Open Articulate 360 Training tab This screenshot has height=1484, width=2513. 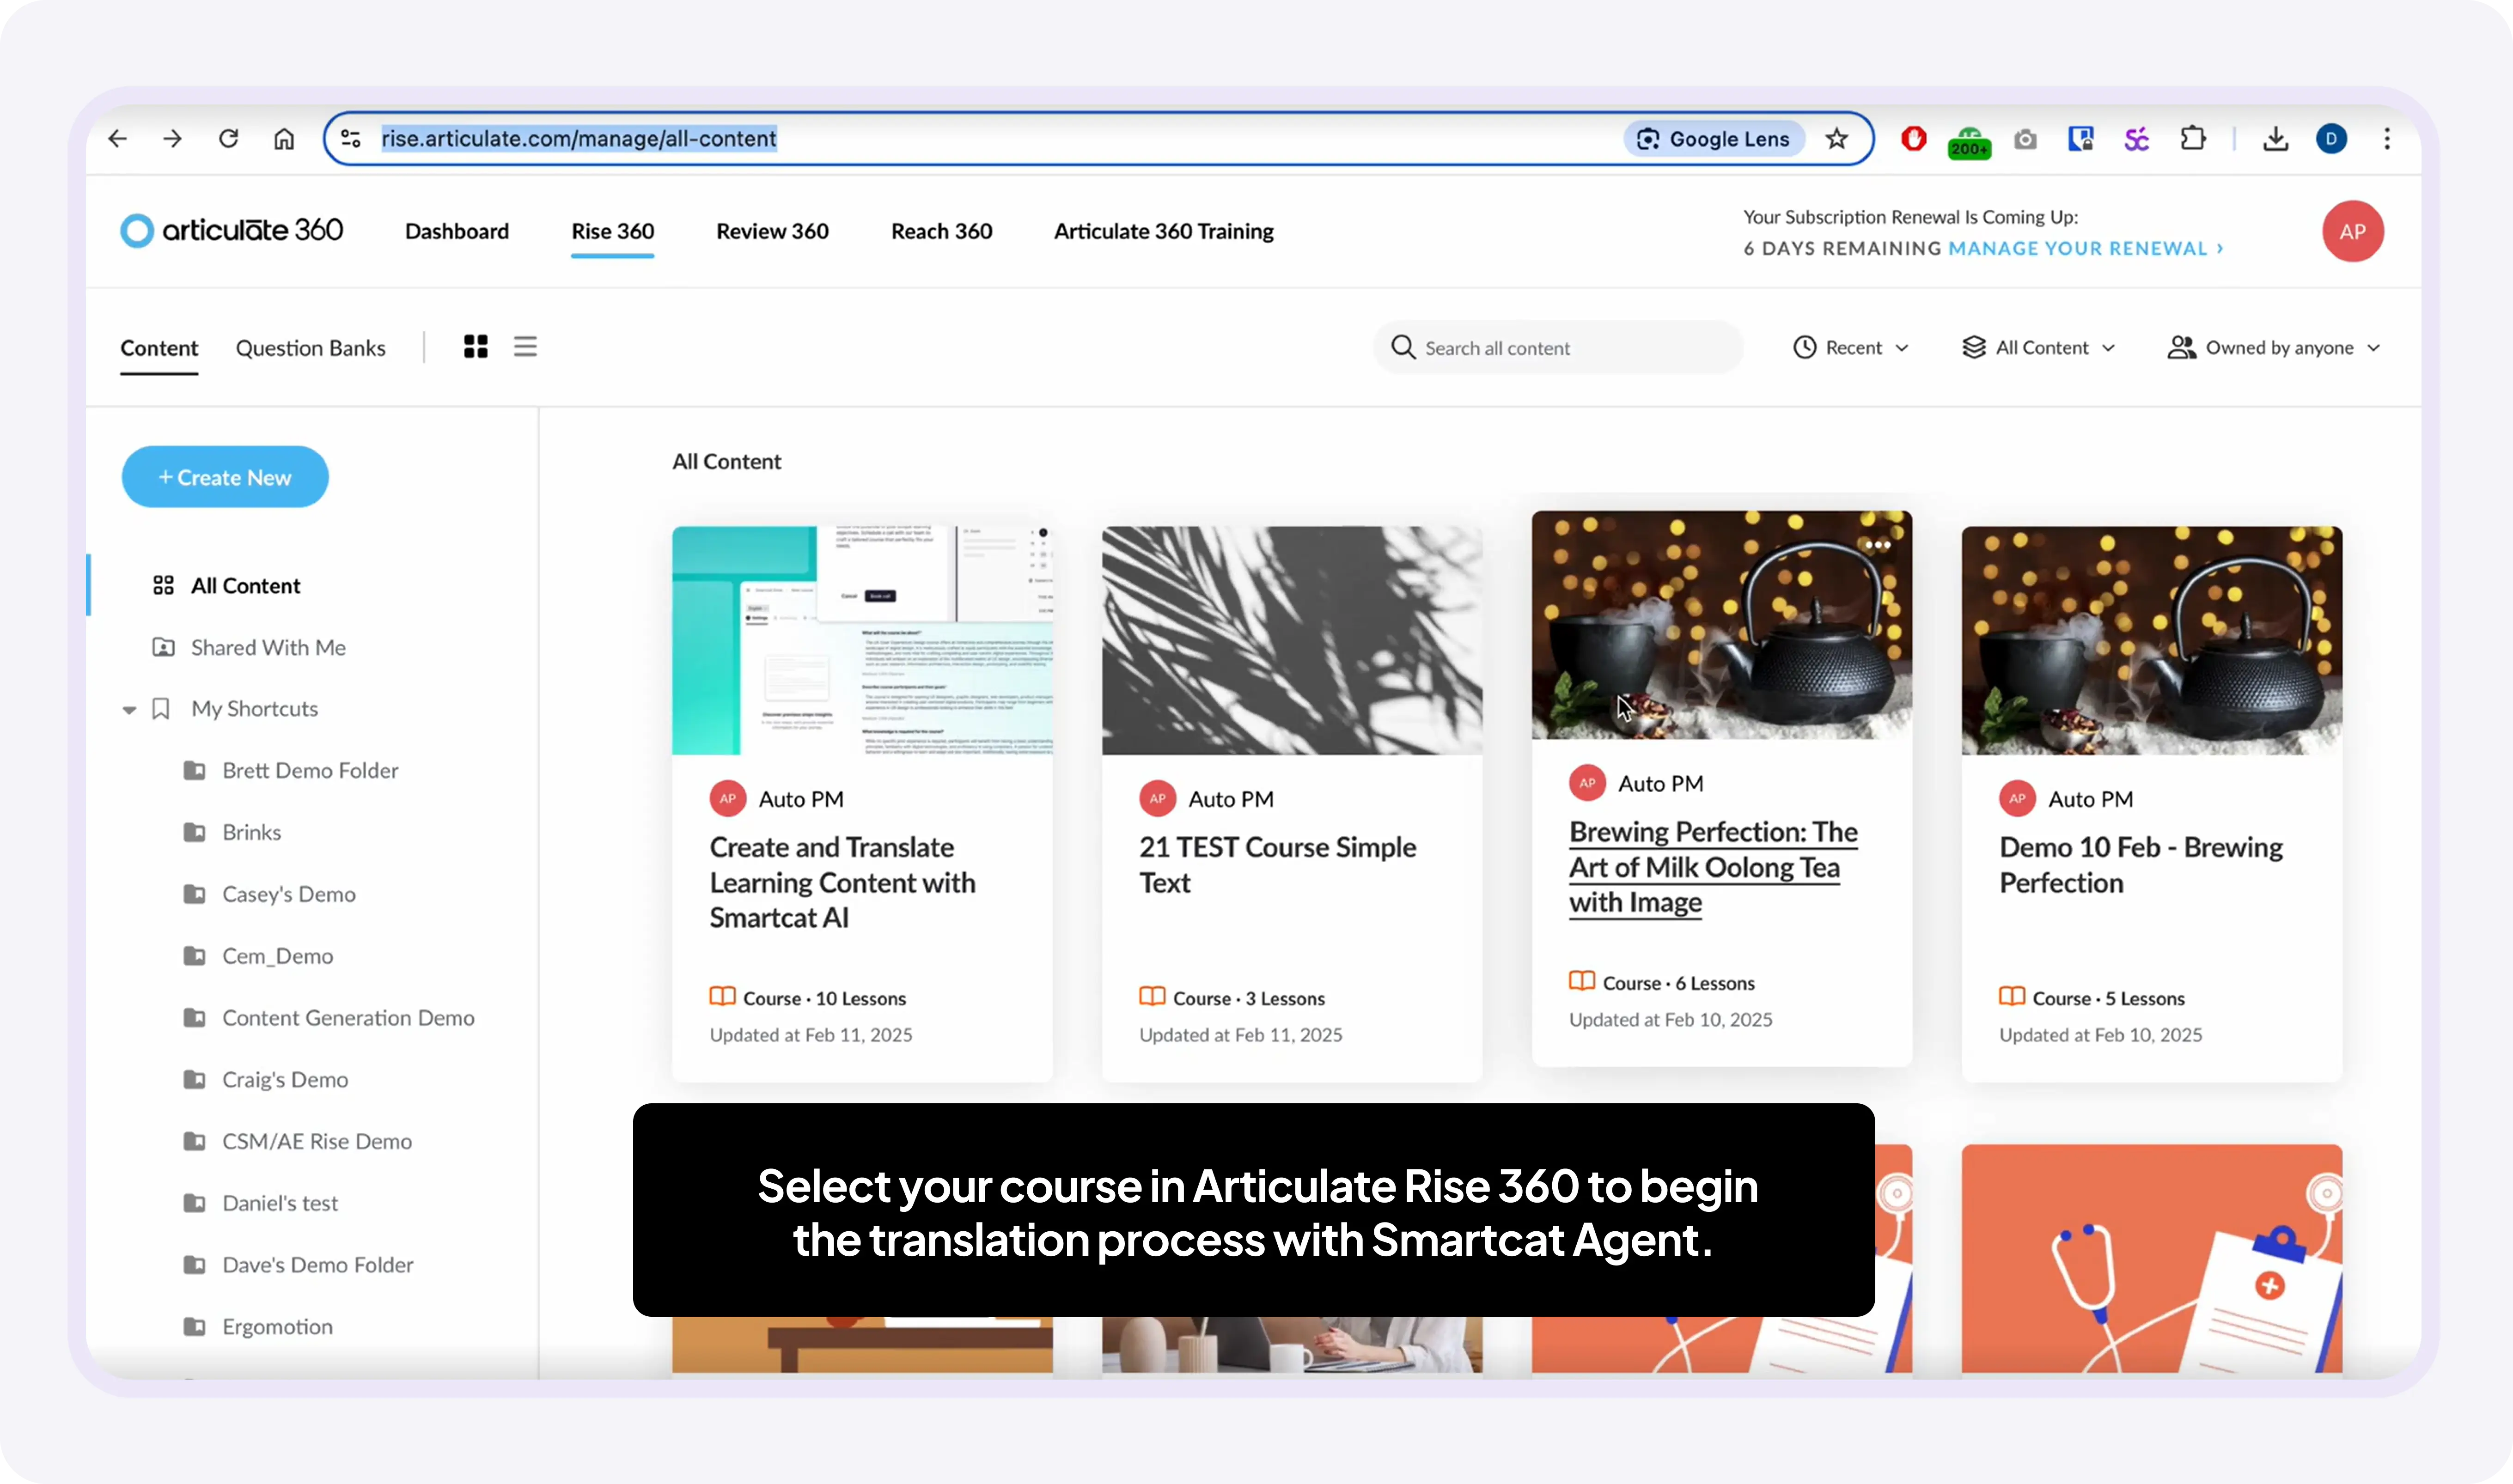[1164, 231]
